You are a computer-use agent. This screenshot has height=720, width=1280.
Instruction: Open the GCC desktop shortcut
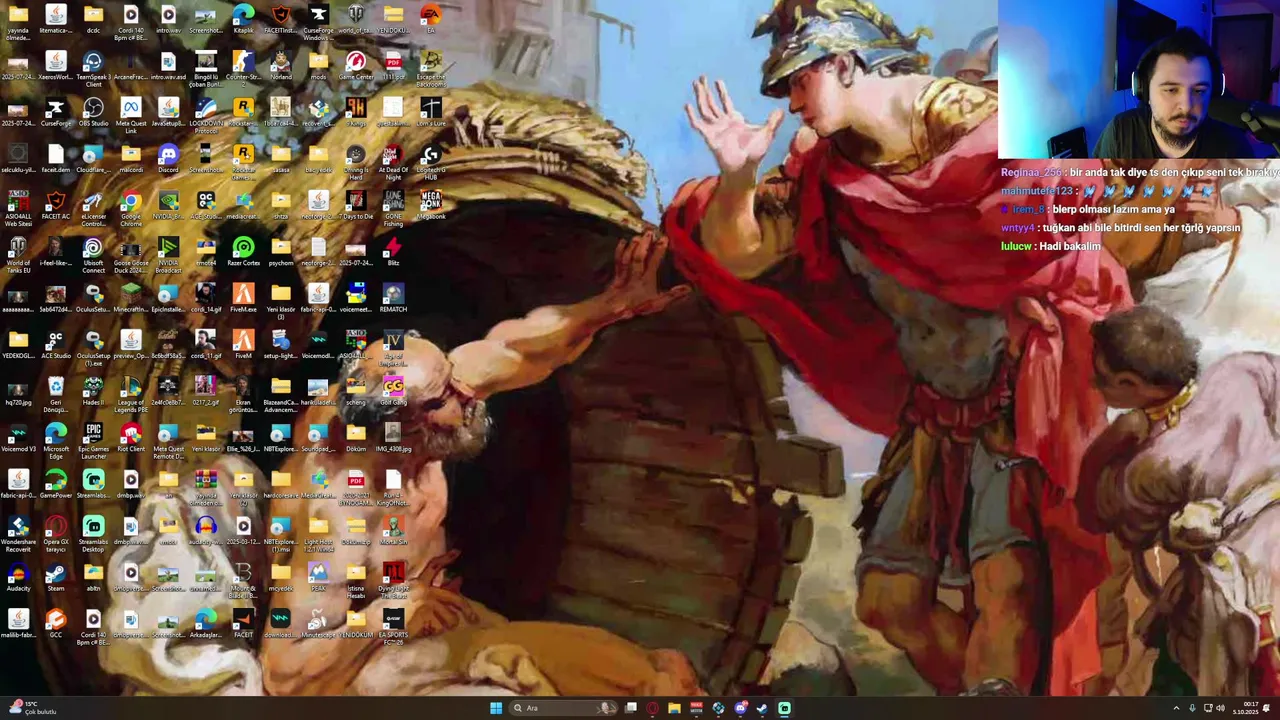55,624
